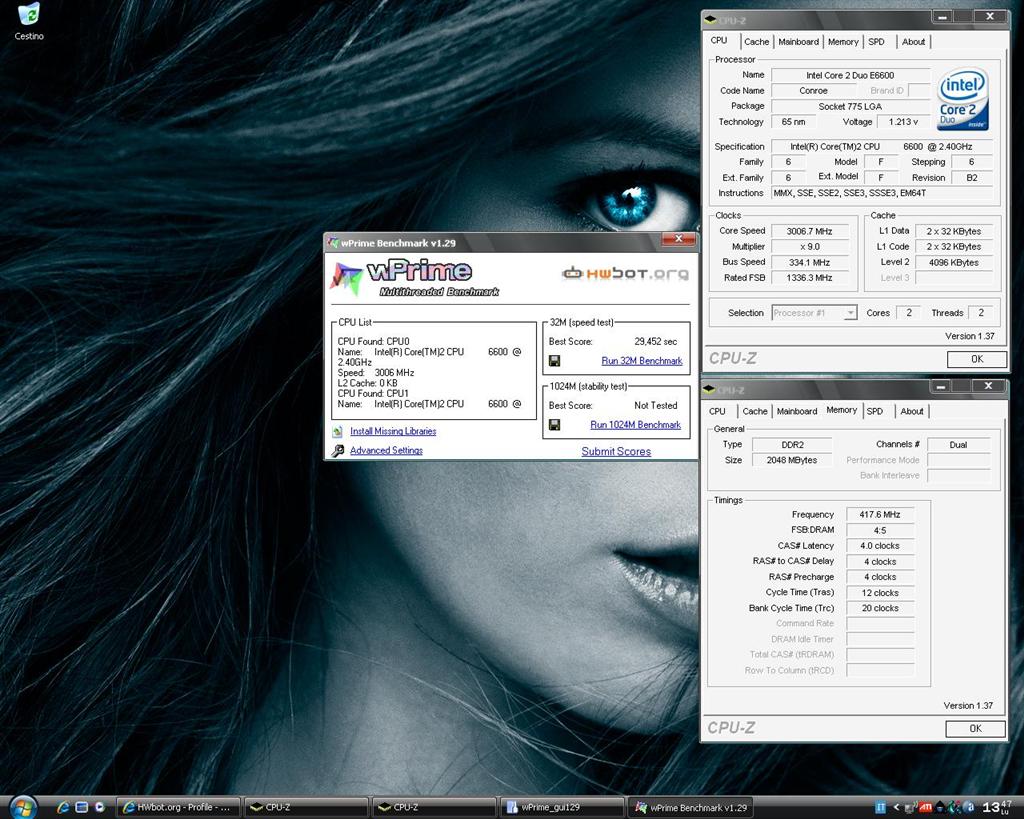Viewport: 1024px width, 819px height.
Task: Click the Core Speed 3006.7 MHz field
Action: point(810,231)
